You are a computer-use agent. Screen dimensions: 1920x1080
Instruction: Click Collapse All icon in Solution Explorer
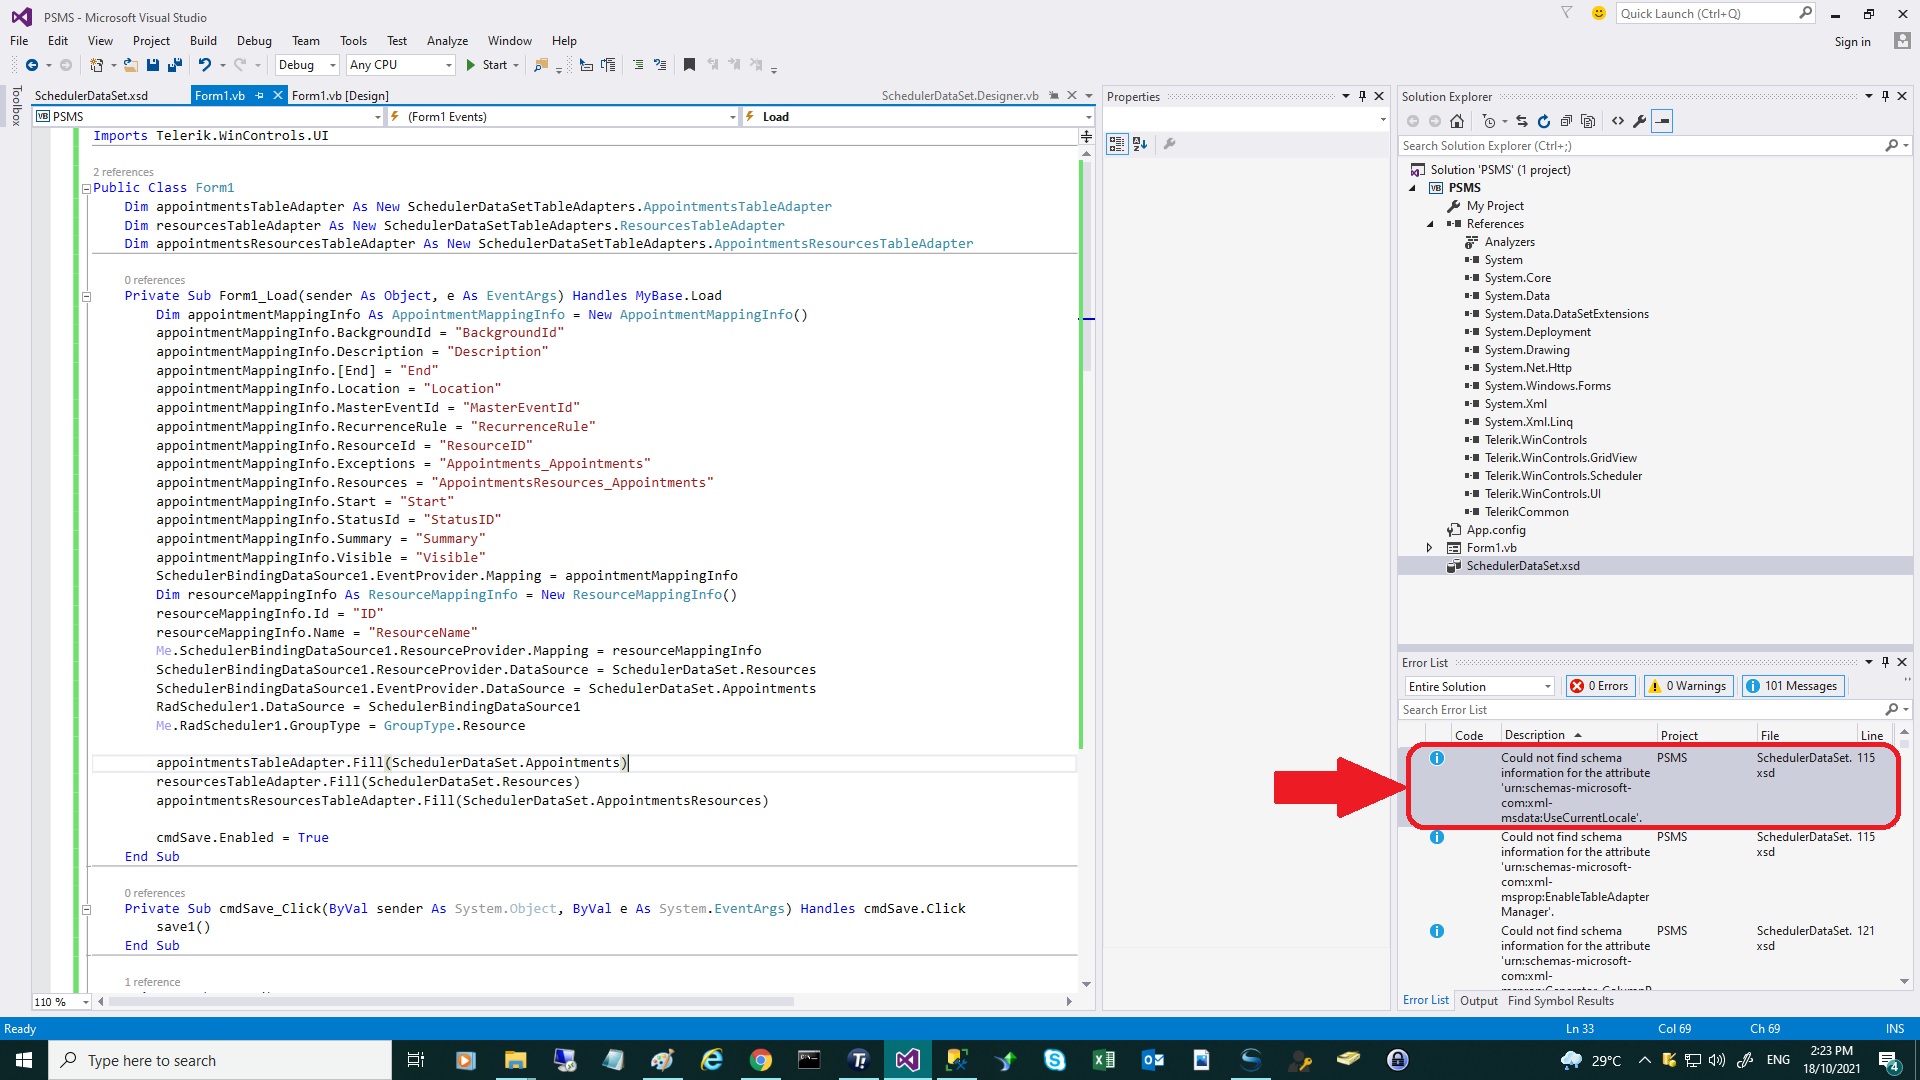pos(1566,121)
